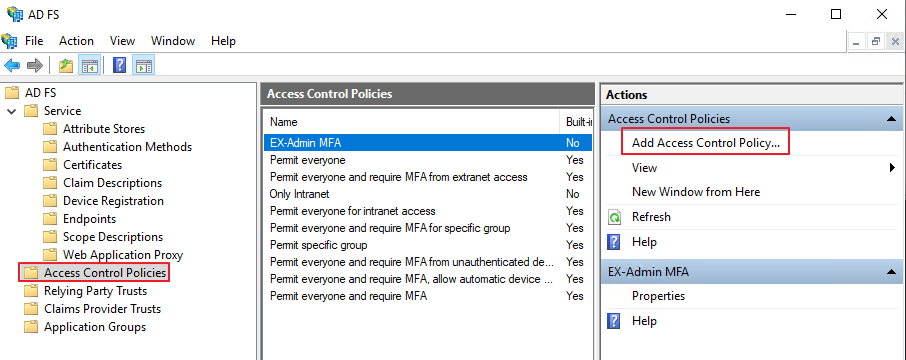Image resolution: width=906 pixels, height=360 pixels.
Task: Click the Service folder icon
Action: click(31, 110)
